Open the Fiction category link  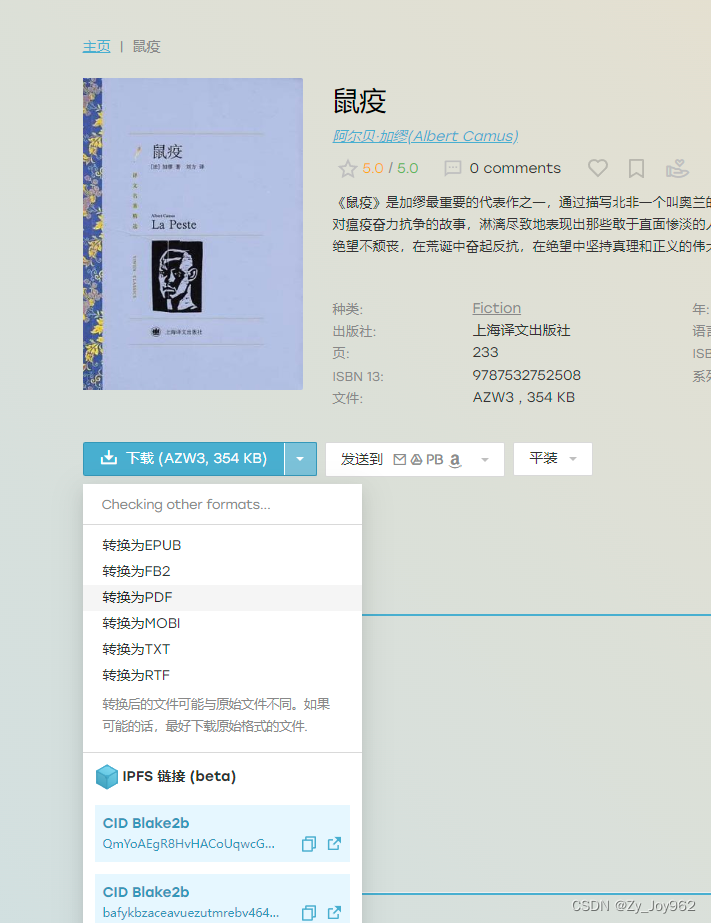click(496, 308)
